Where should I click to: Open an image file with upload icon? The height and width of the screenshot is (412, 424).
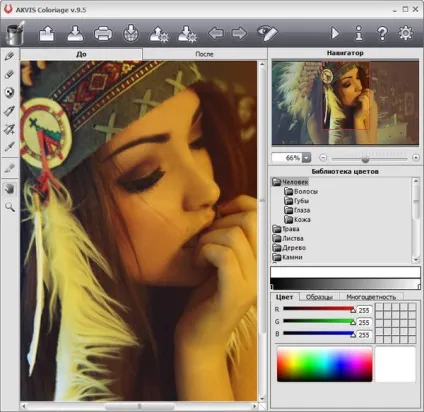(47, 34)
